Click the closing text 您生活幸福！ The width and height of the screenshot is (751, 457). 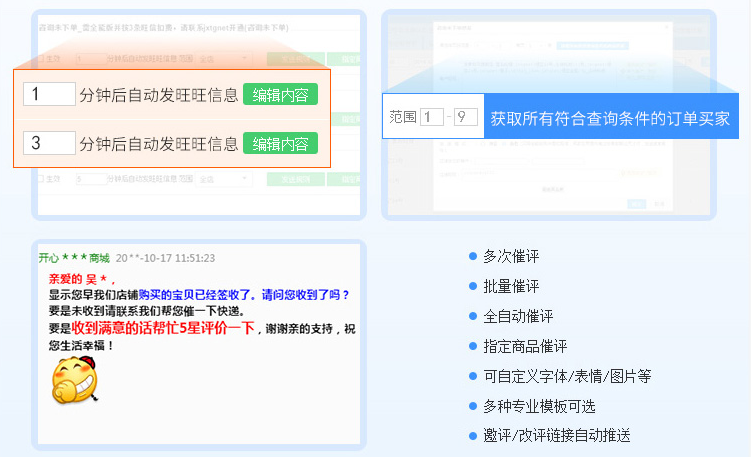(x=81, y=345)
